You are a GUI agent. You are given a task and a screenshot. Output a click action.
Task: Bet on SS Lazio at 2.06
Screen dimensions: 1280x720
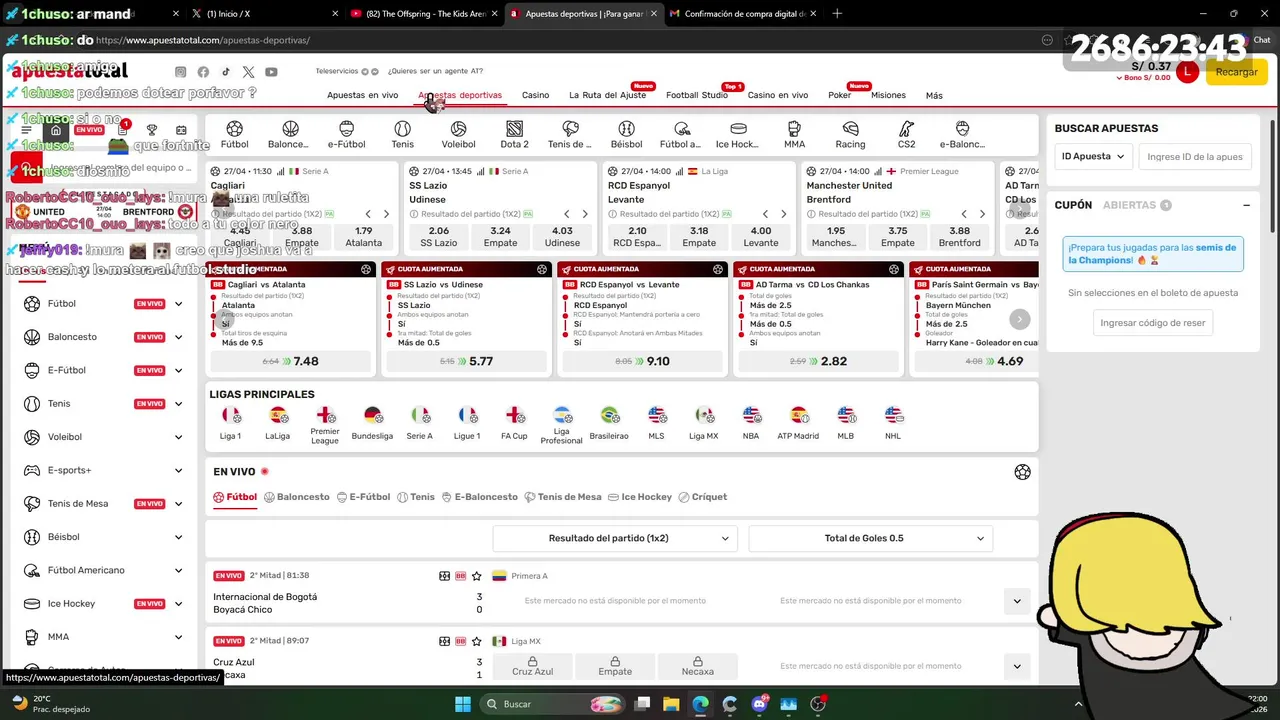click(438, 237)
